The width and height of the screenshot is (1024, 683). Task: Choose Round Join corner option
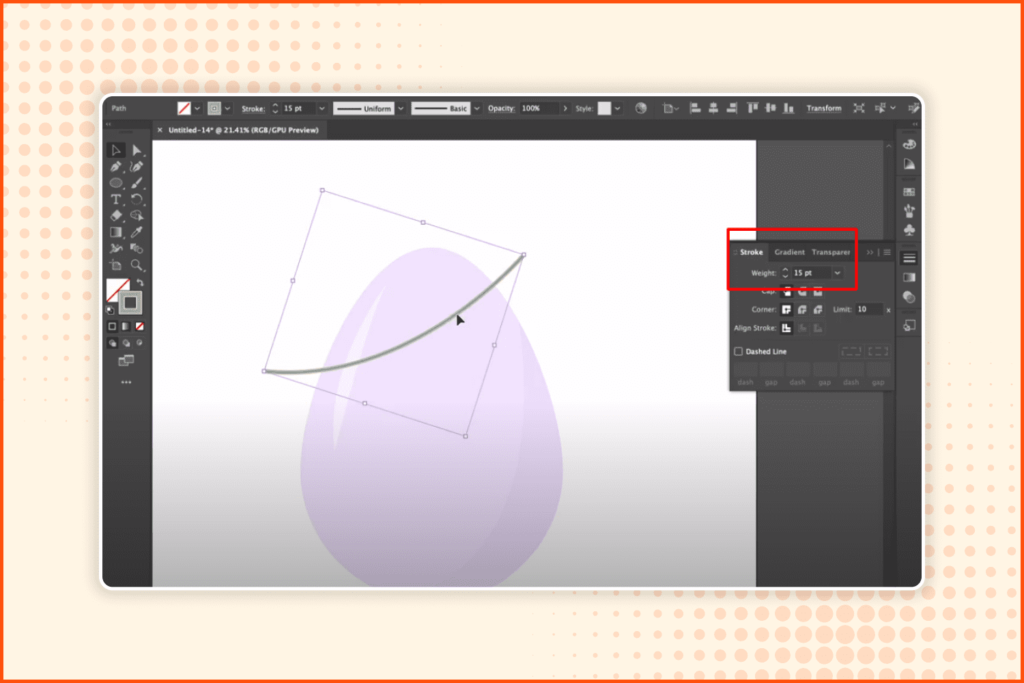(803, 310)
